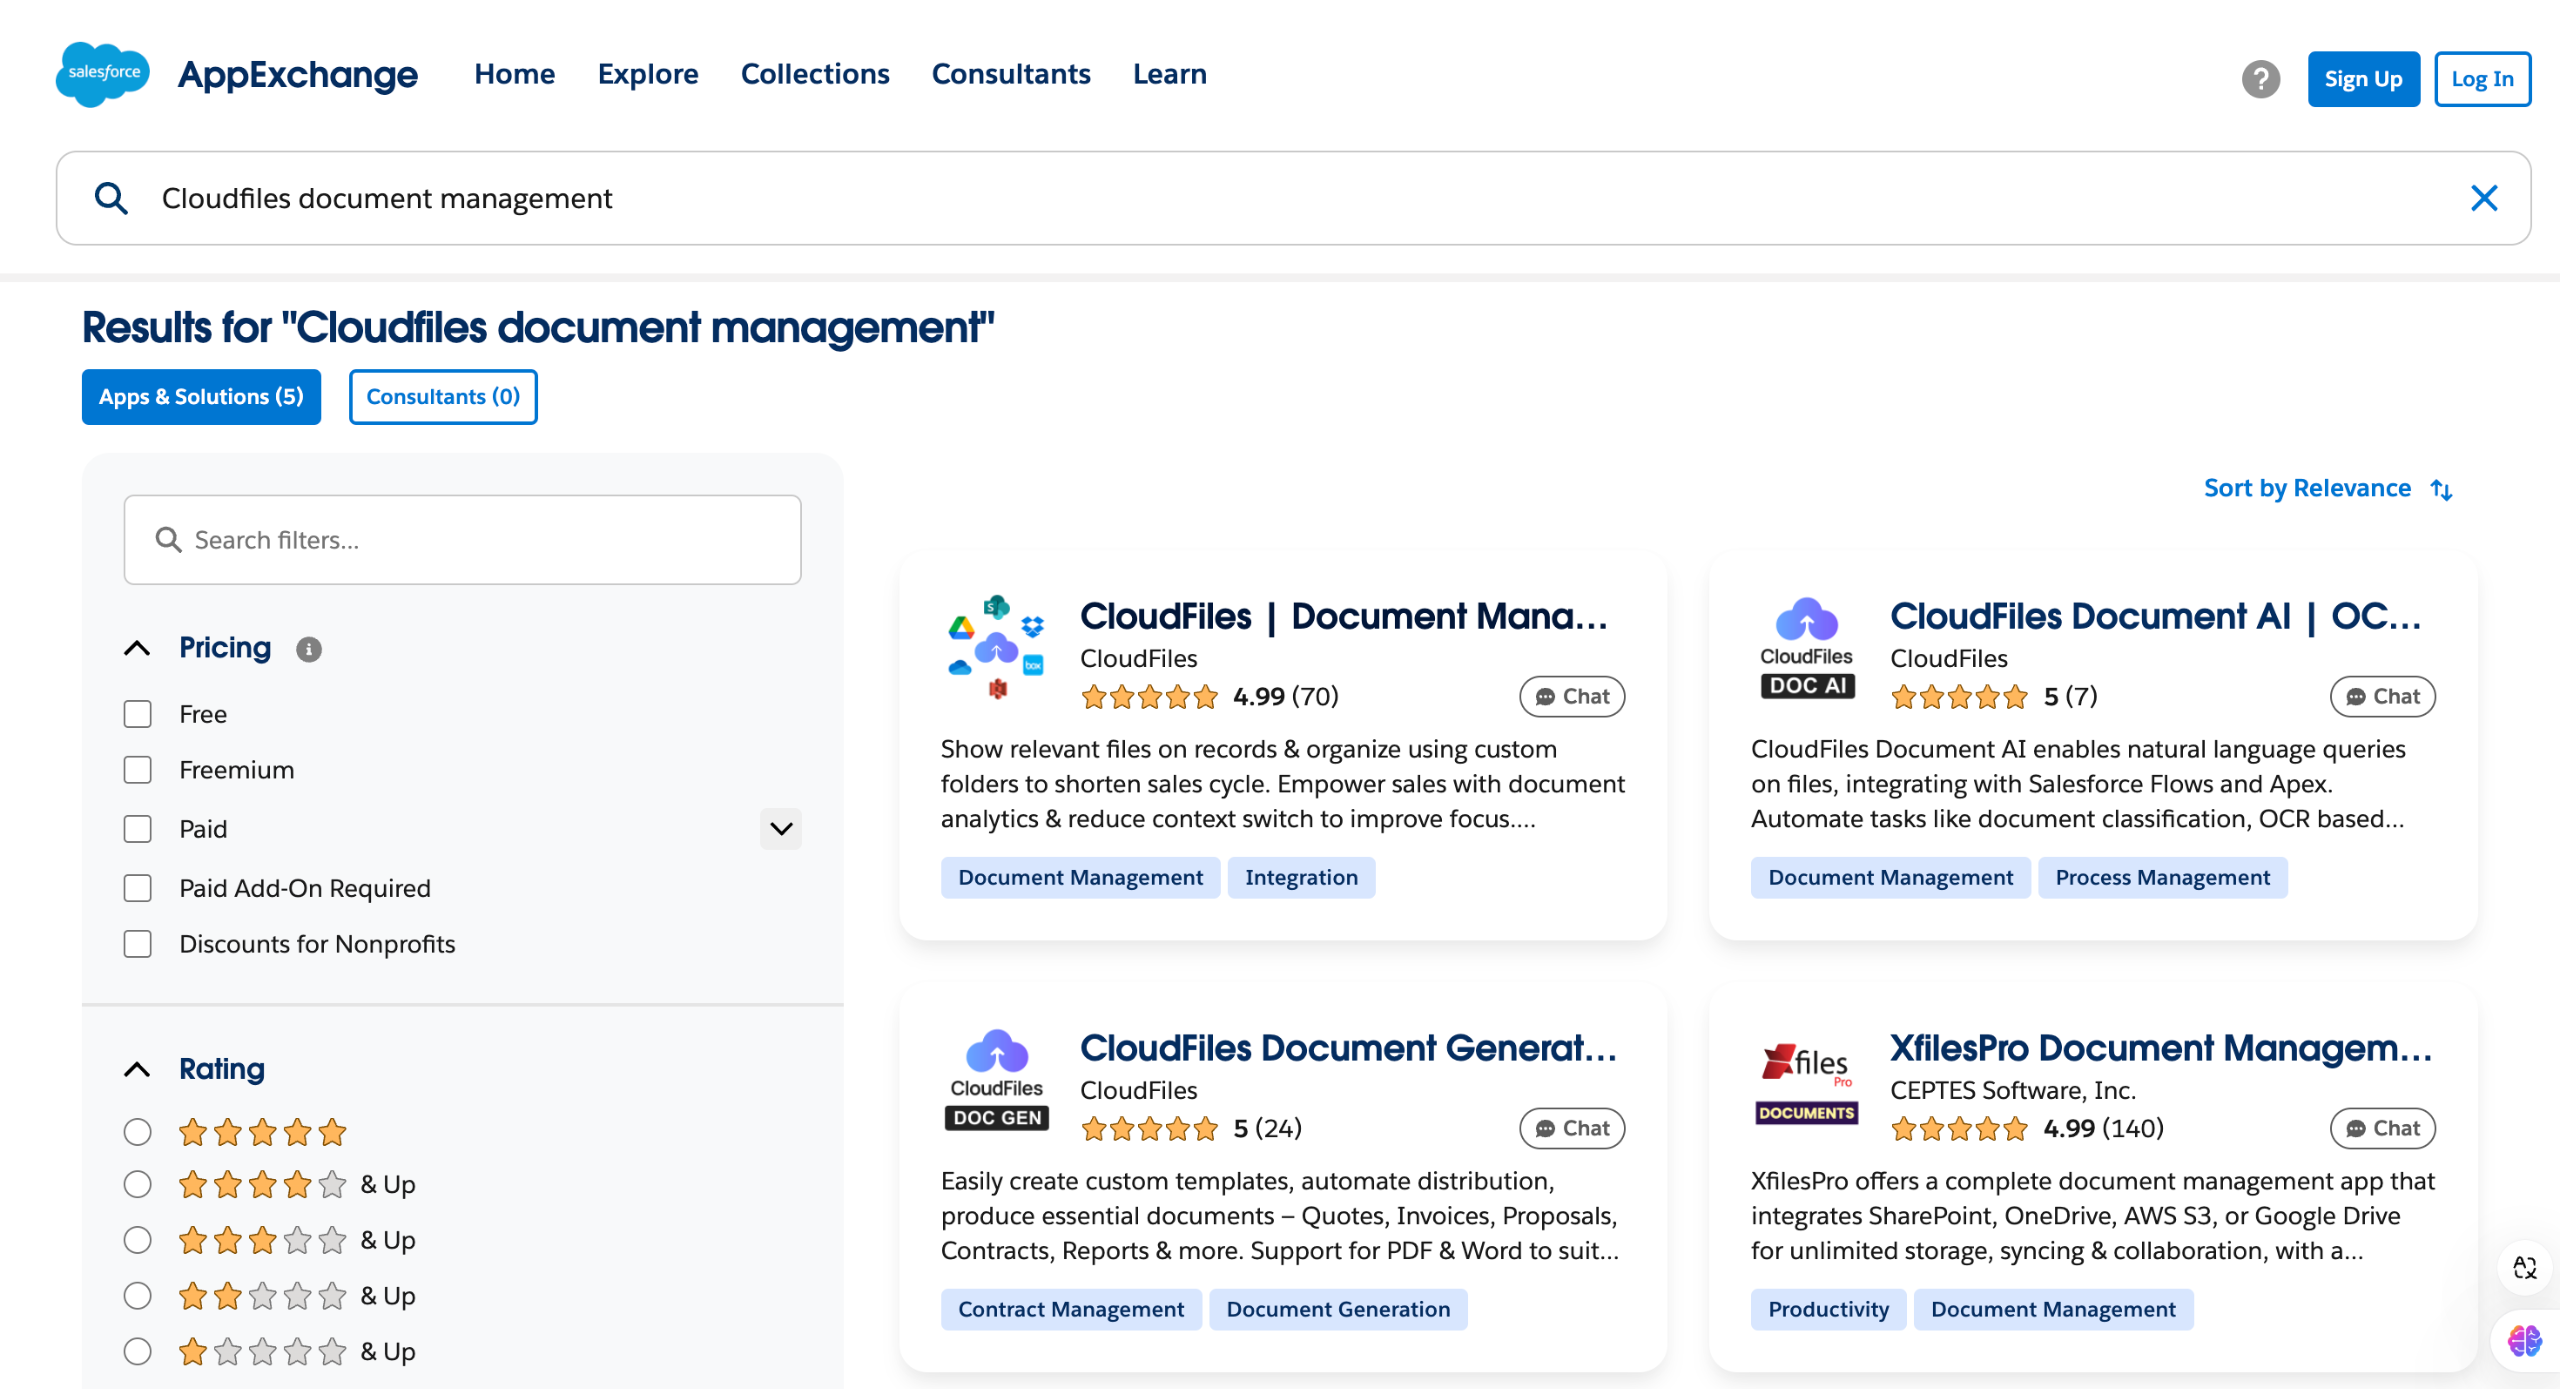2560x1389 pixels.
Task: Click the search magnifier icon in main bar
Action: [111, 198]
